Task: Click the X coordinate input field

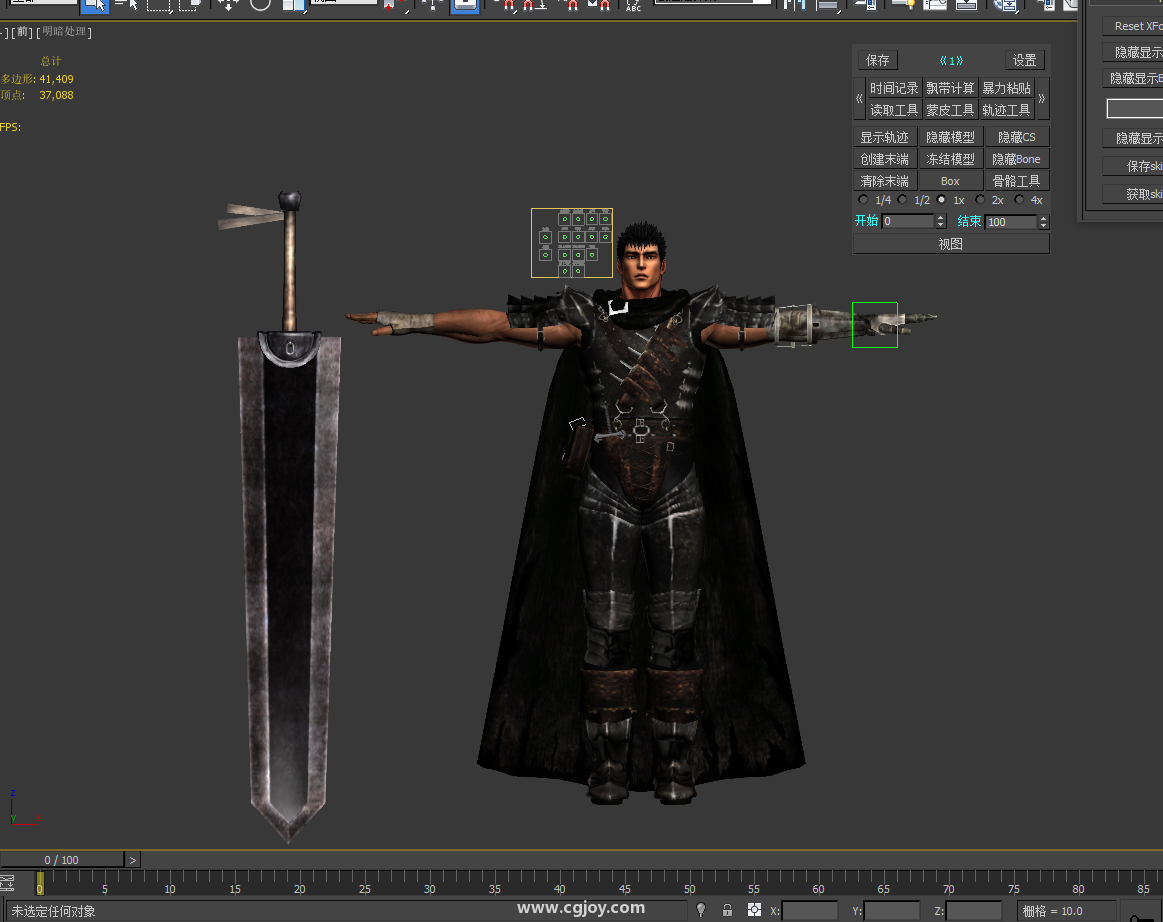Action: pyautogui.click(x=809, y=911)
